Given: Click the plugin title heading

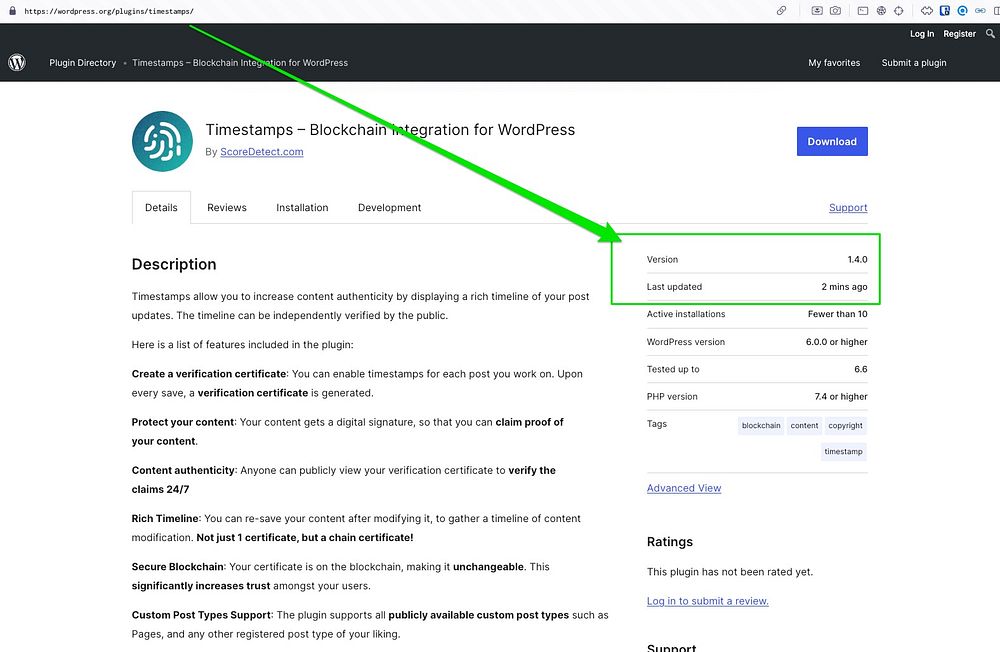Looking at the screenshot, I should 390,130.
